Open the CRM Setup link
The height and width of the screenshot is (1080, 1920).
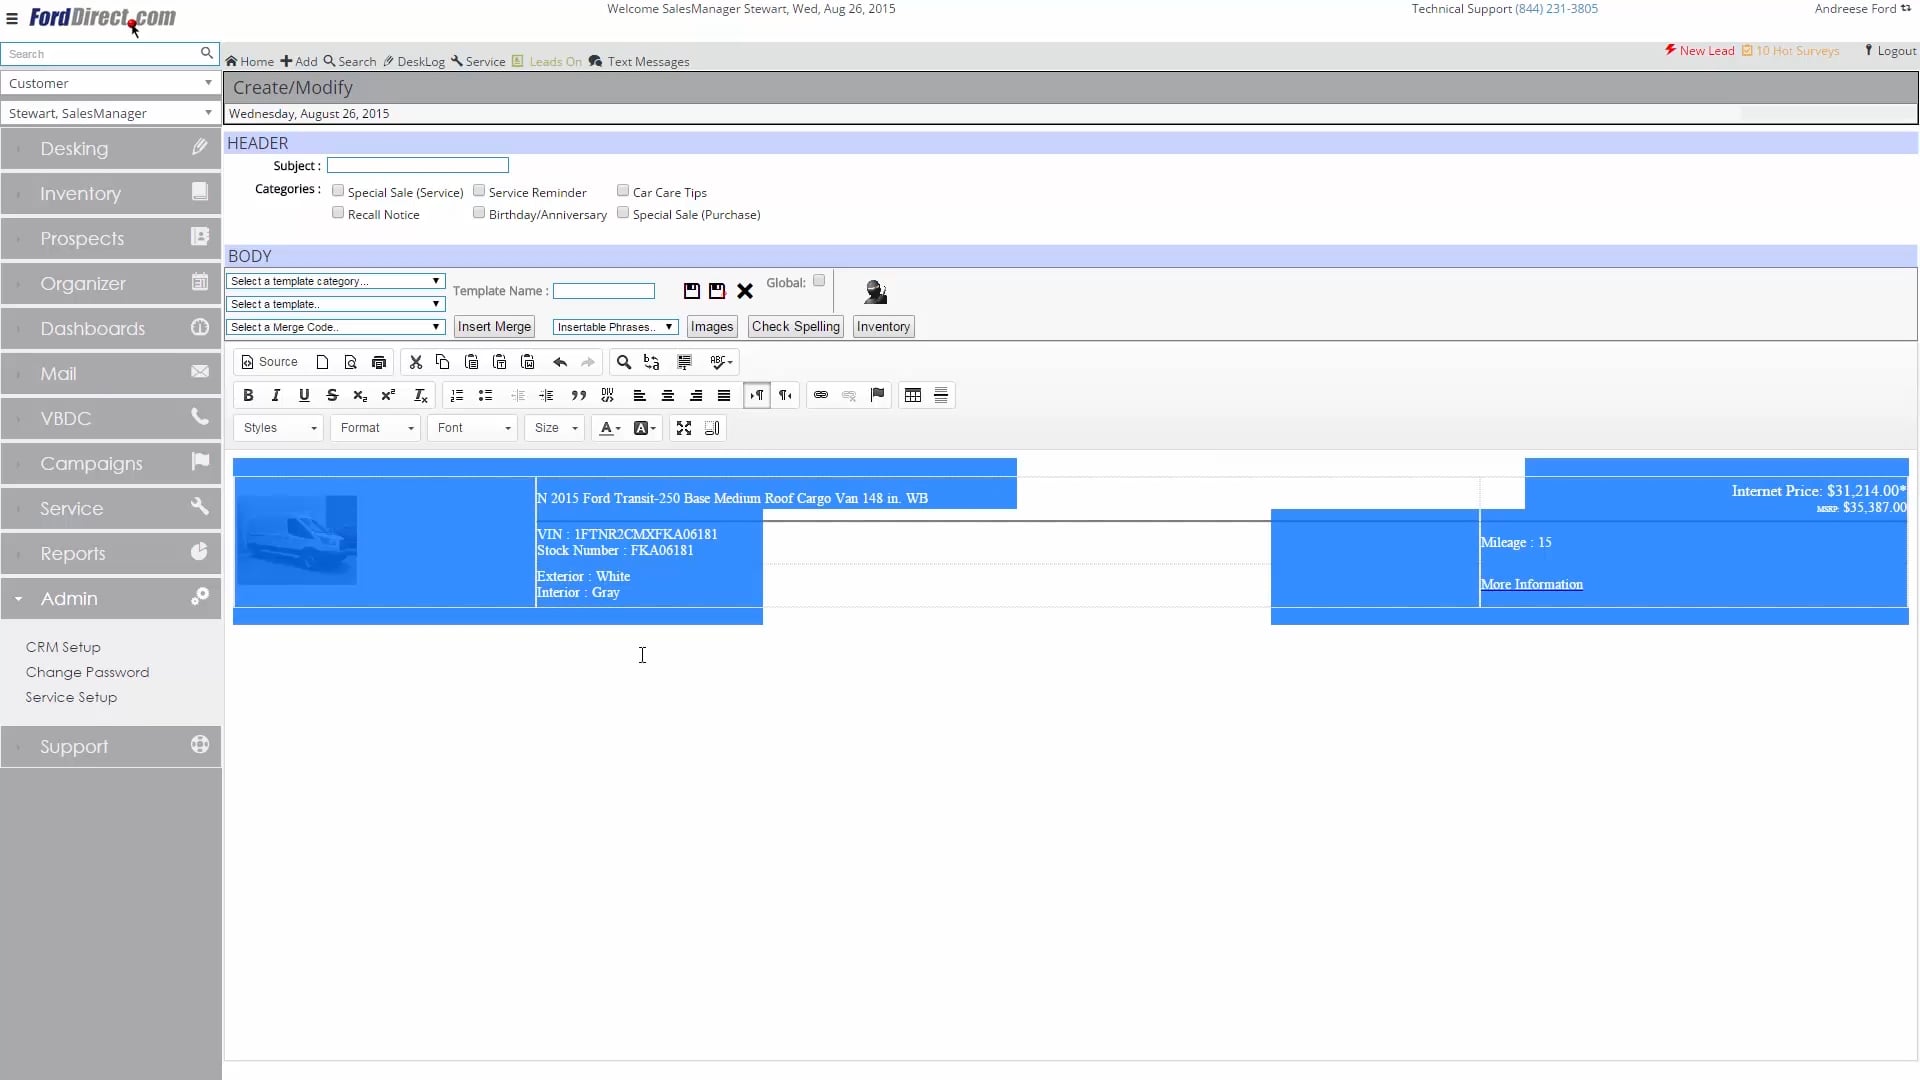point(63,647)
